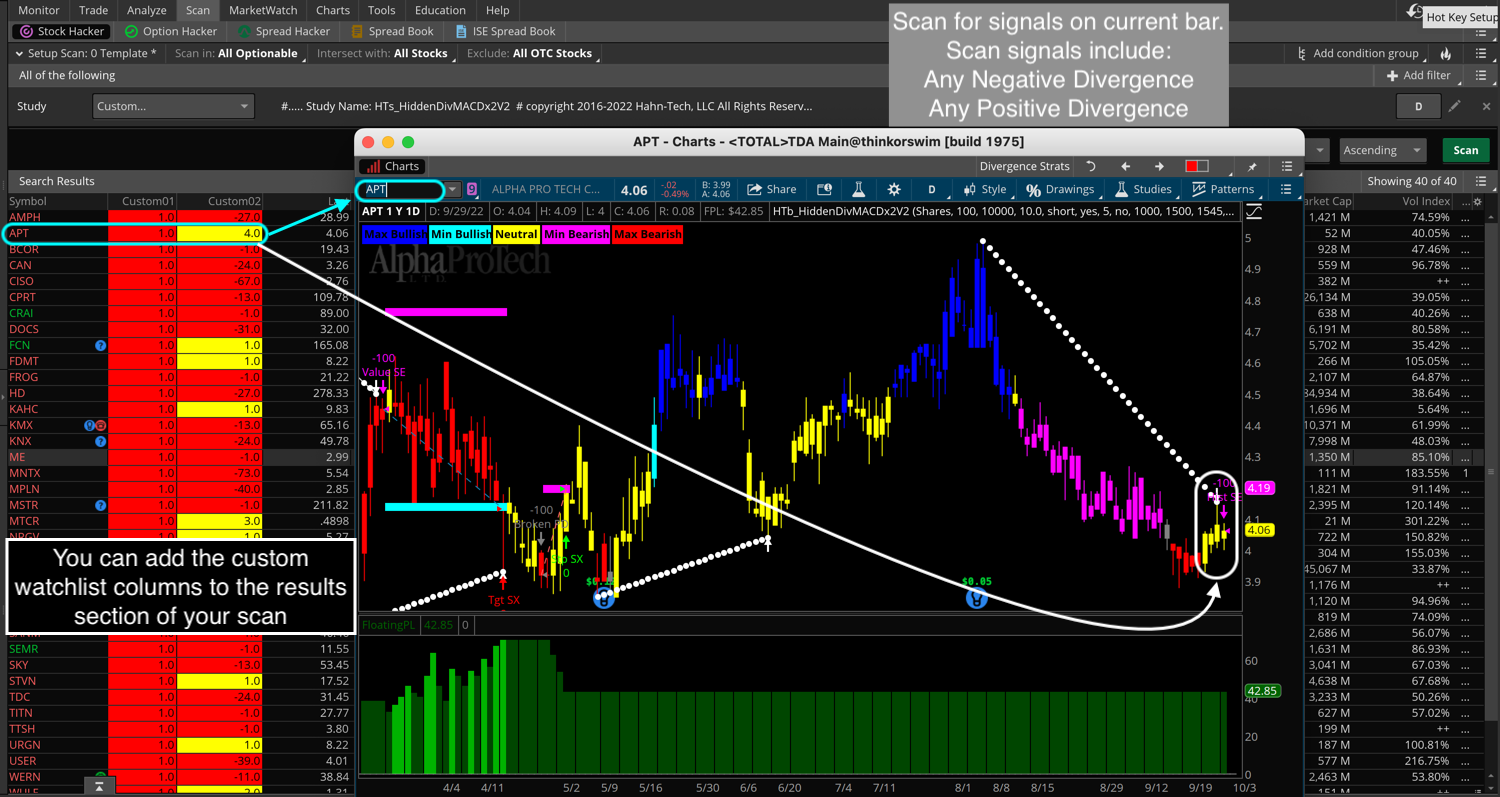Click the Custom02 column header
Viewport: 1500px width, 797px height.
(234, 201)
